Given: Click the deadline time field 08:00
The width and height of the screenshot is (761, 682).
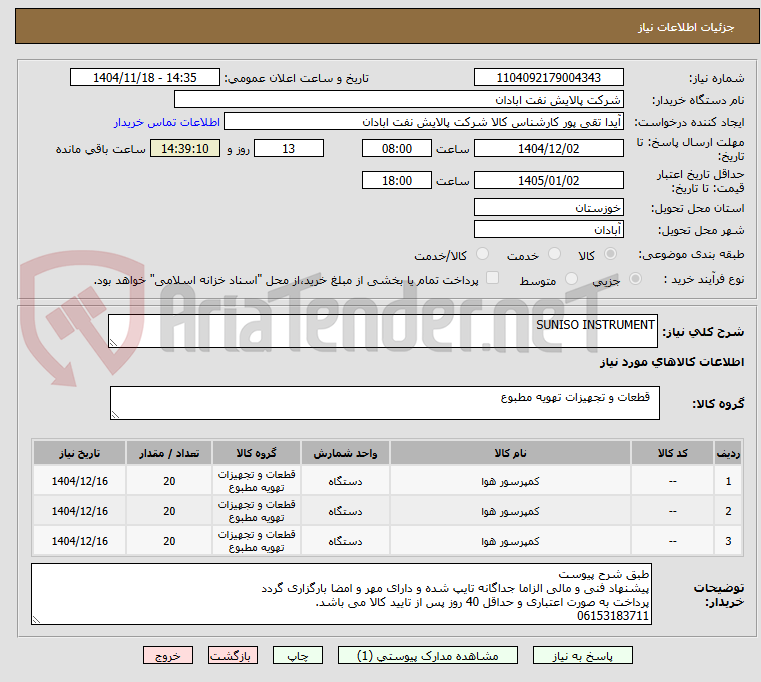Looking at the screenshot, I should (x=397, y=149).
